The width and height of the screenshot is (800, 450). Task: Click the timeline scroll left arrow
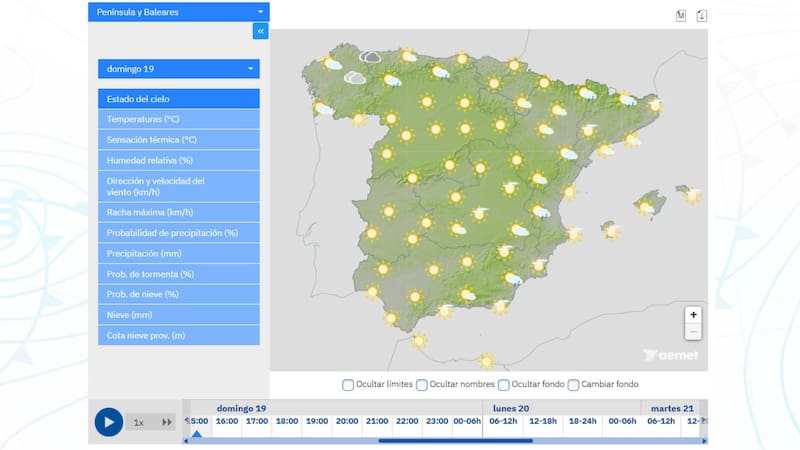[186, 441]
